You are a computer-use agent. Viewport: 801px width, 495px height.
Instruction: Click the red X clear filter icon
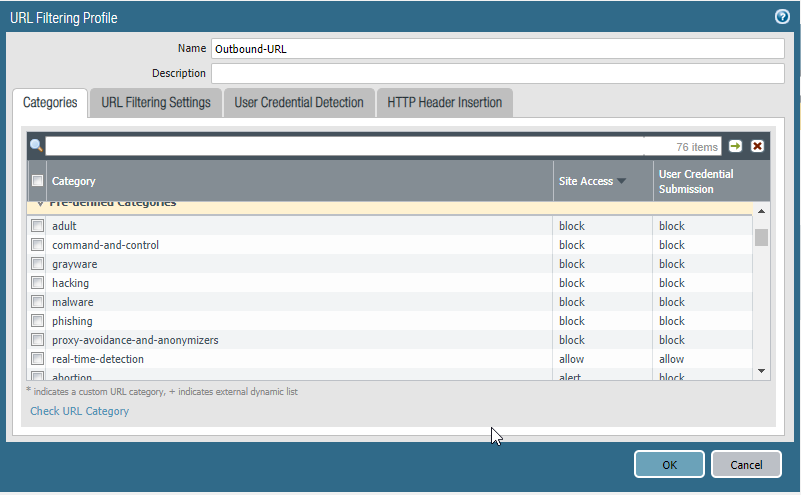[757, 146]
